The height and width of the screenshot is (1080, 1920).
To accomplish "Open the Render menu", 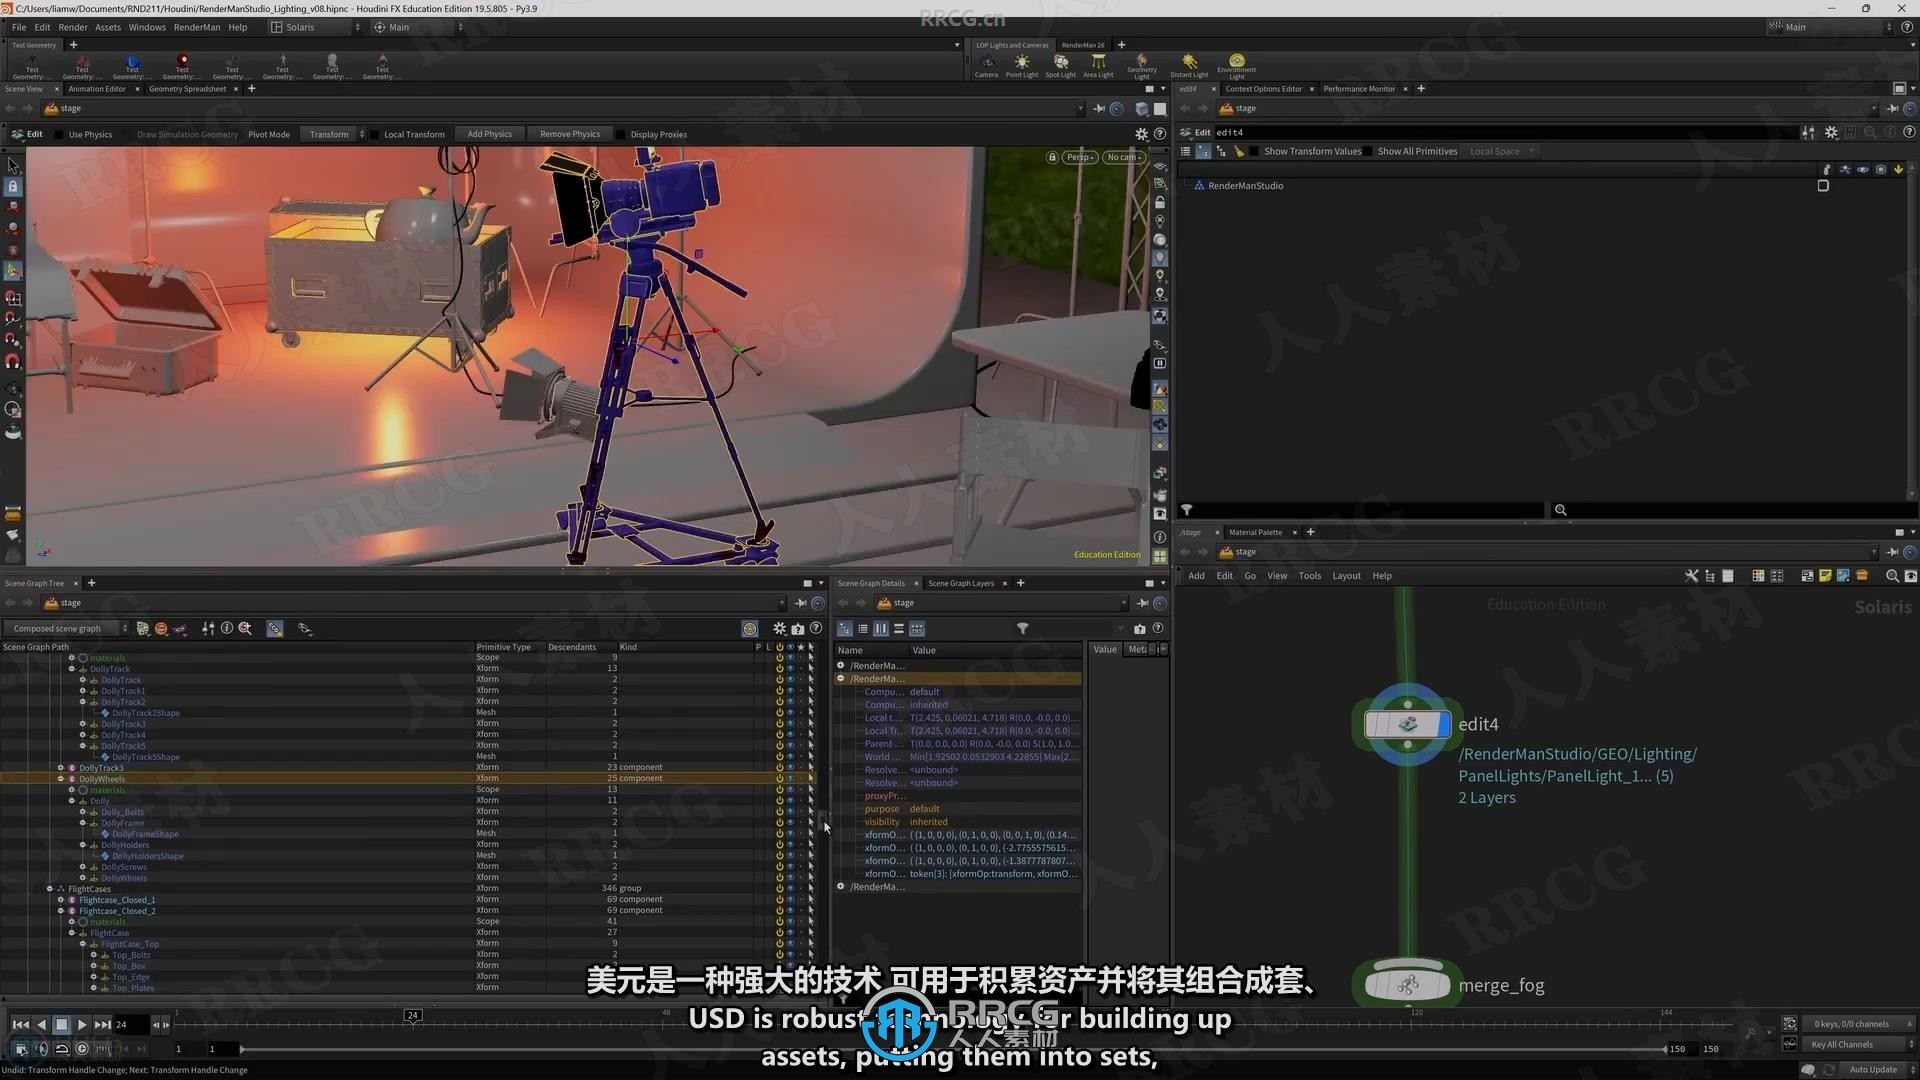I will point(72,27).
